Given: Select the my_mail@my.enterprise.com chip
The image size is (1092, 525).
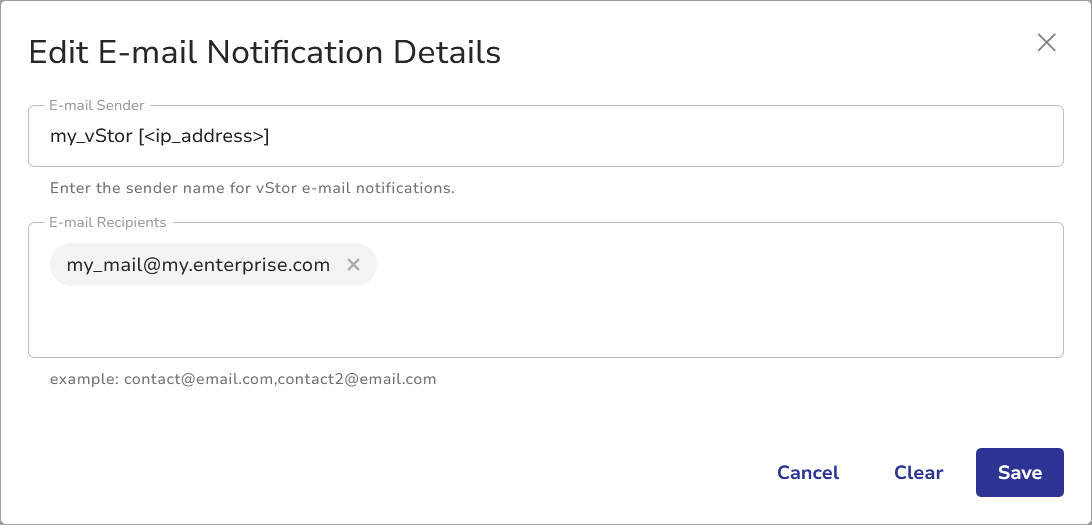Looking at the screenshot, I should coord(198,265).
